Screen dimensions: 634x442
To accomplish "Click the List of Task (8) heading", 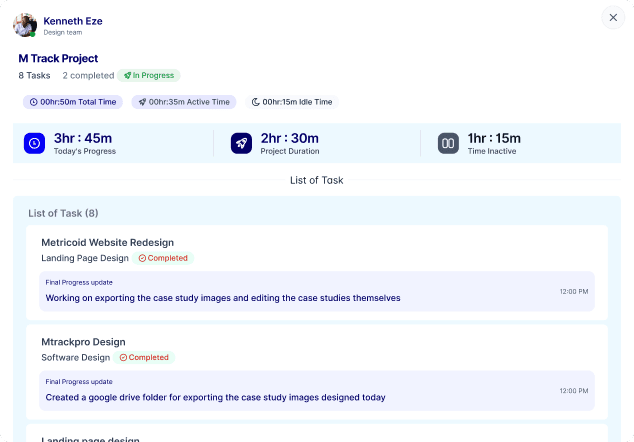I will point(63,213).
